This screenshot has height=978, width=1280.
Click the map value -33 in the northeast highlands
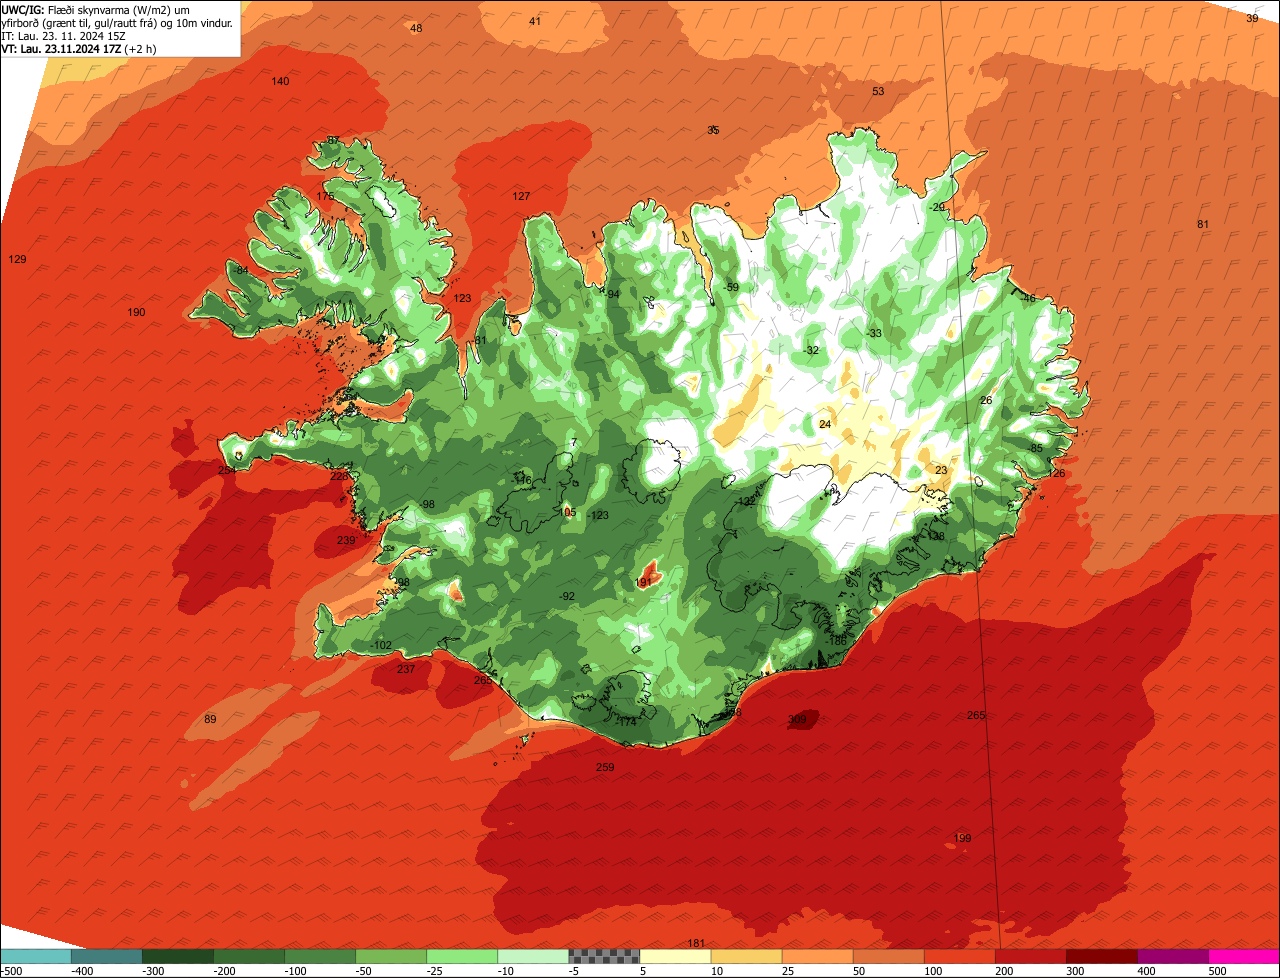point(875,333)
